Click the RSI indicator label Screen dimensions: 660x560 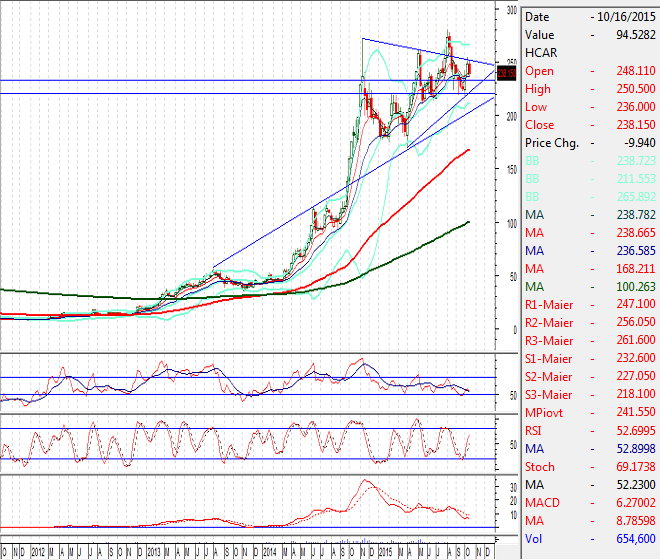535,430
